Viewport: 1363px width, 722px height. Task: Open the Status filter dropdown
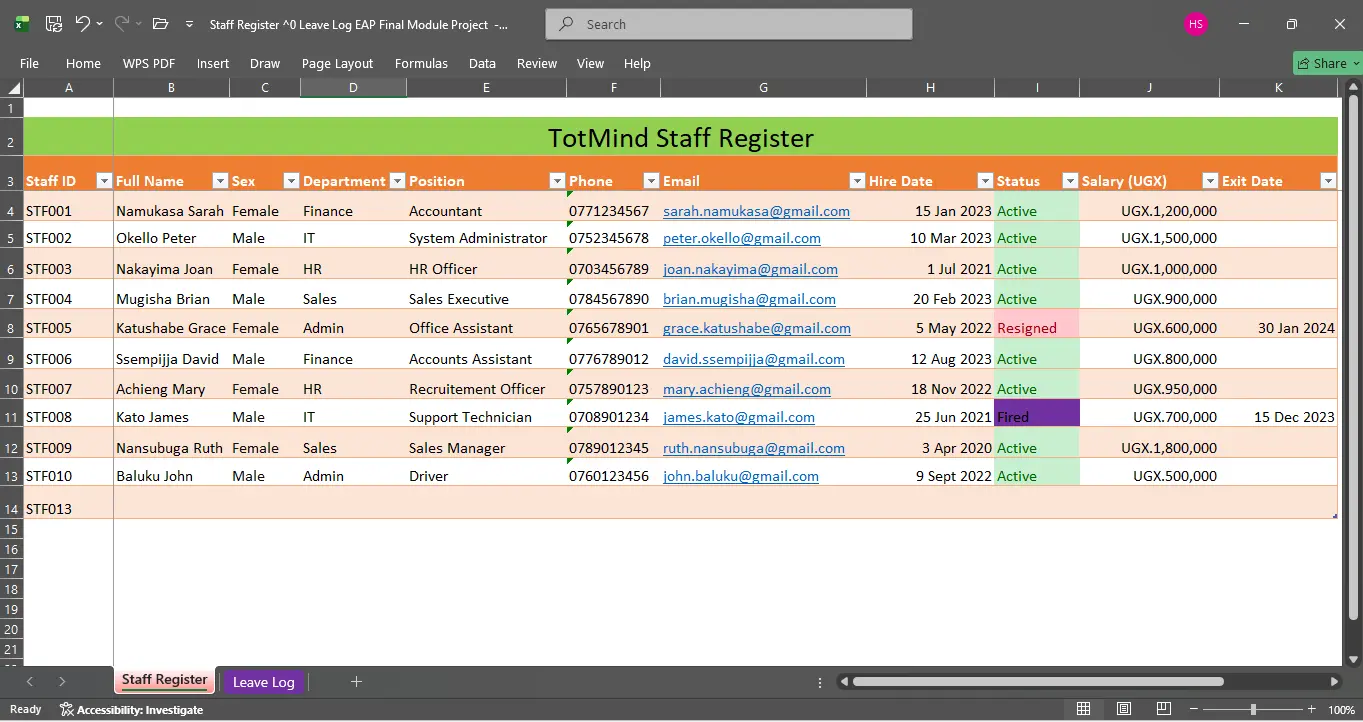[x=1070, y=181]
